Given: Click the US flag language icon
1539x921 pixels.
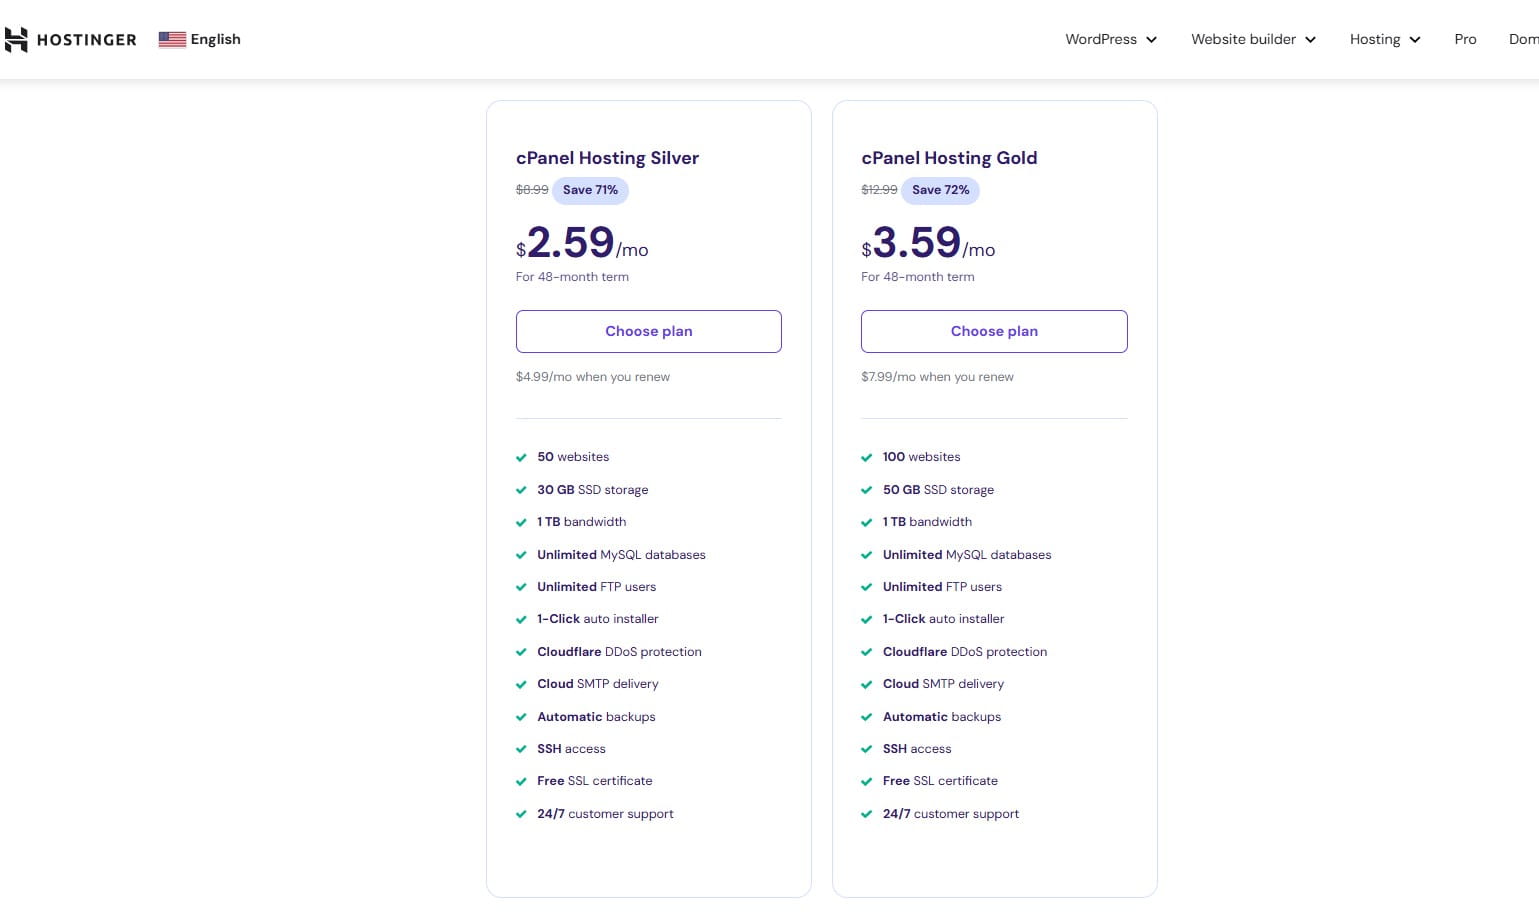Looking at the screenshot, I should (172, 39).
